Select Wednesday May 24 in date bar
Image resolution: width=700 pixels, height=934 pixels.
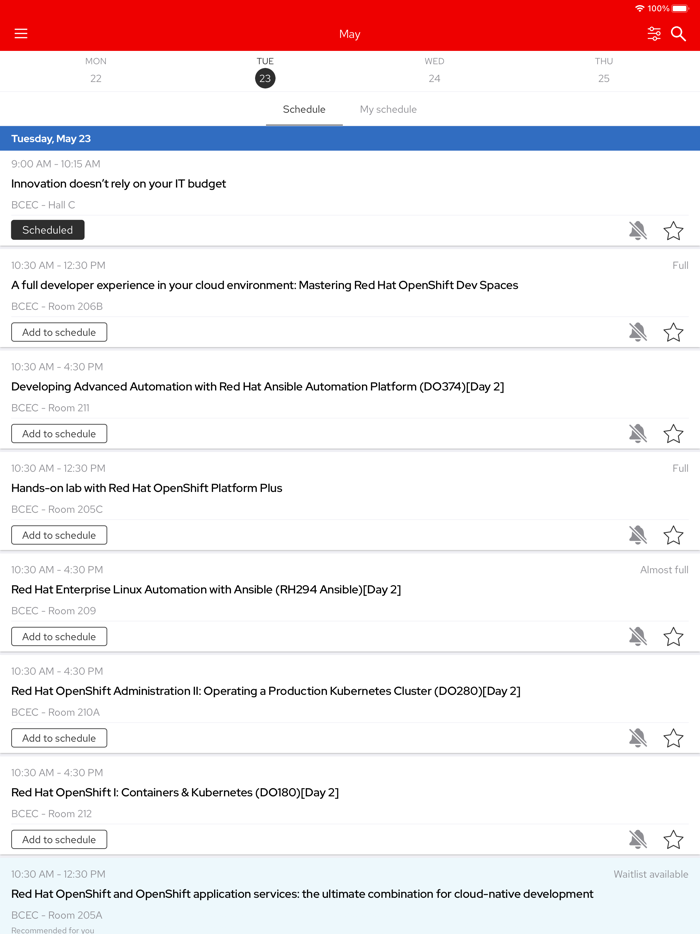pyautogui.click(x=434, y=70)
